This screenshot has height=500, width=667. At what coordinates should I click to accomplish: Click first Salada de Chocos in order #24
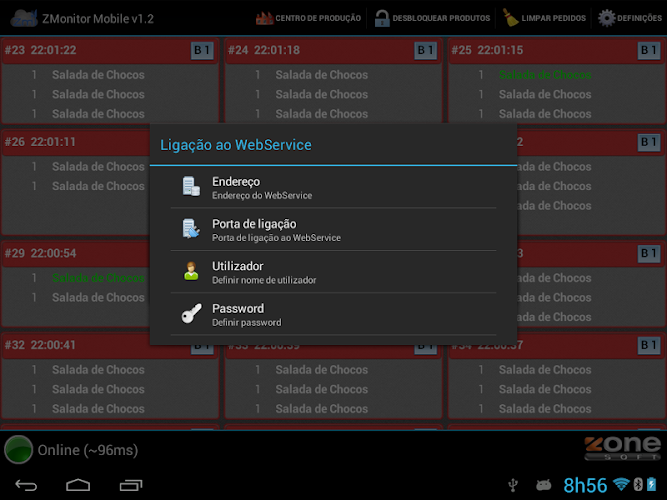[322, 75]
